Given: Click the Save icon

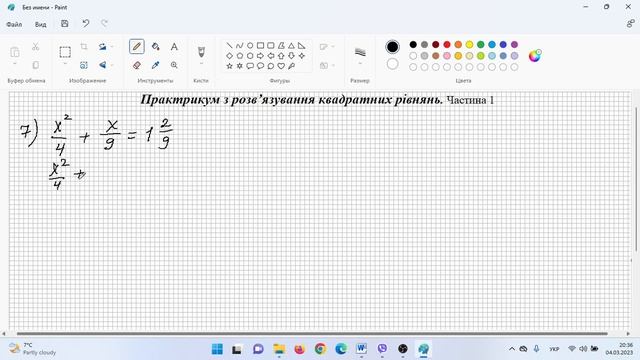Looking at the screenshot, I should click(64, 24).
